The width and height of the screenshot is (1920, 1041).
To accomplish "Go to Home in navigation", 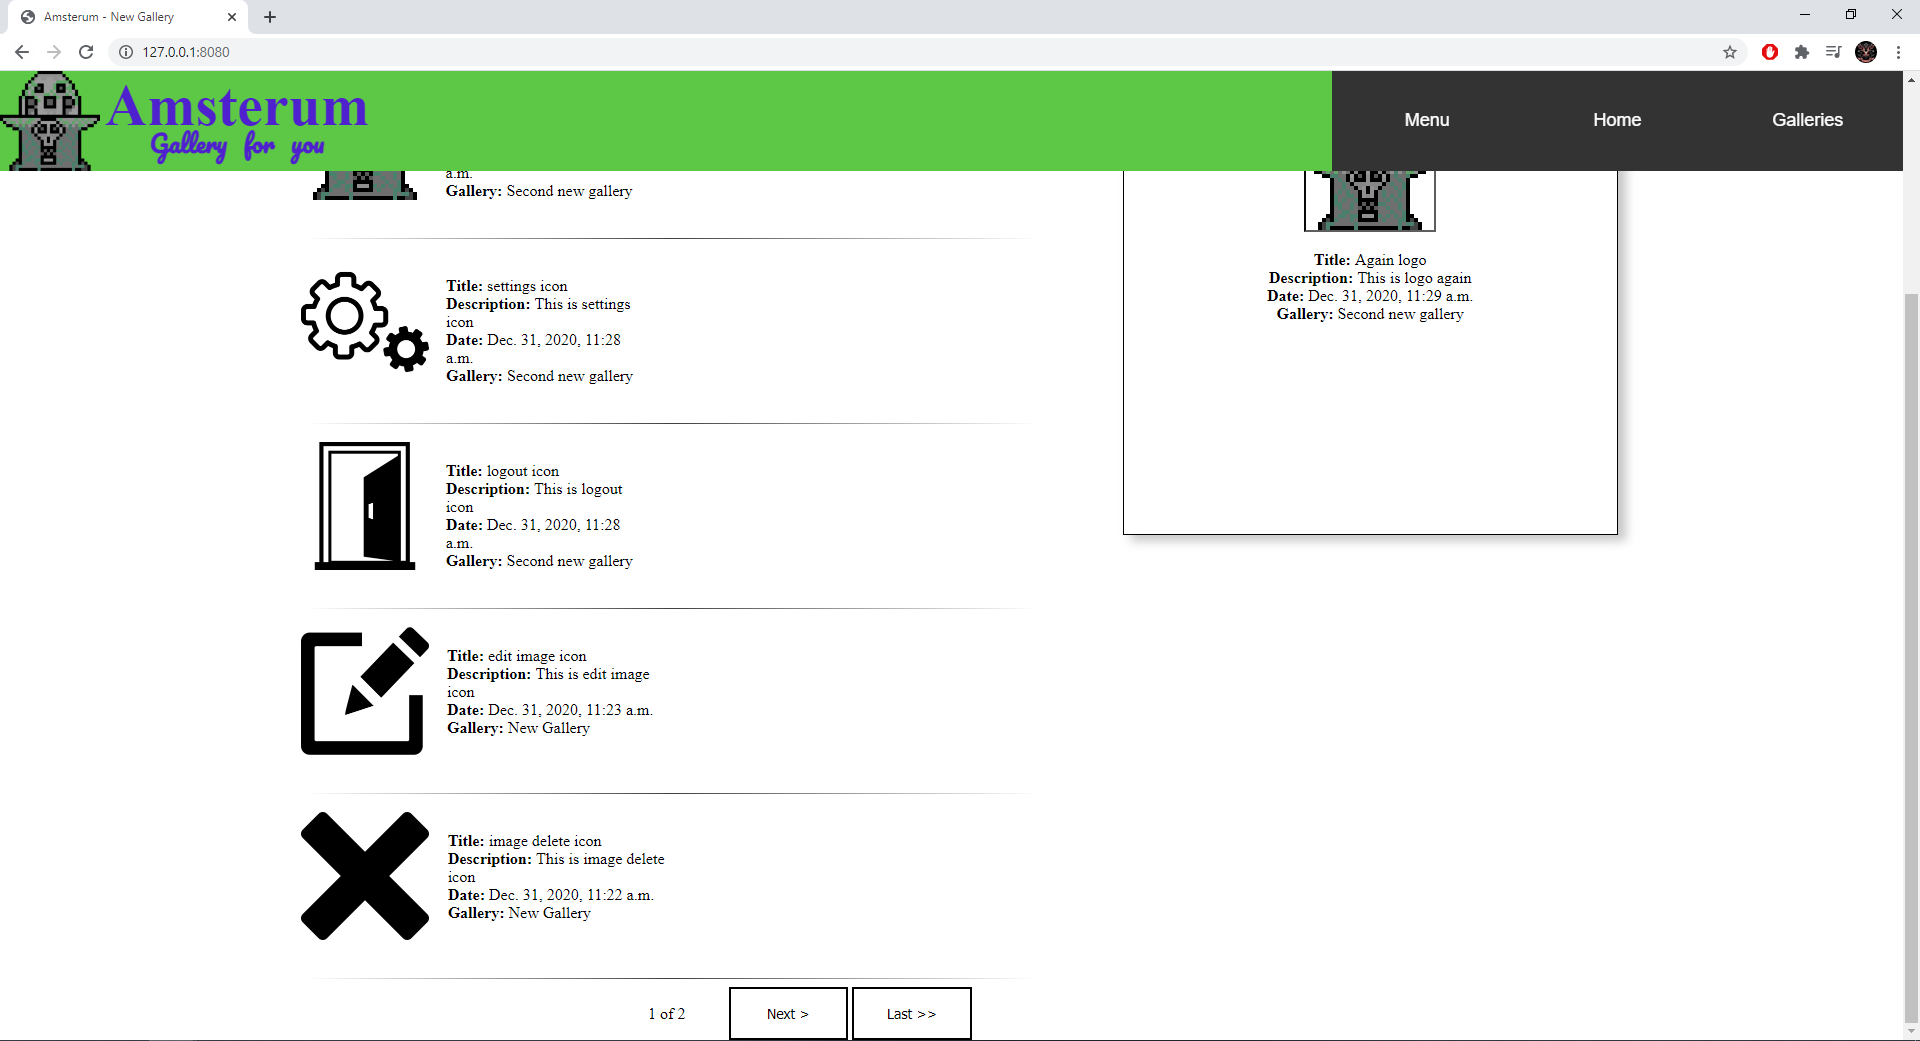I will pyautogui.click(x=1617, y=120).
